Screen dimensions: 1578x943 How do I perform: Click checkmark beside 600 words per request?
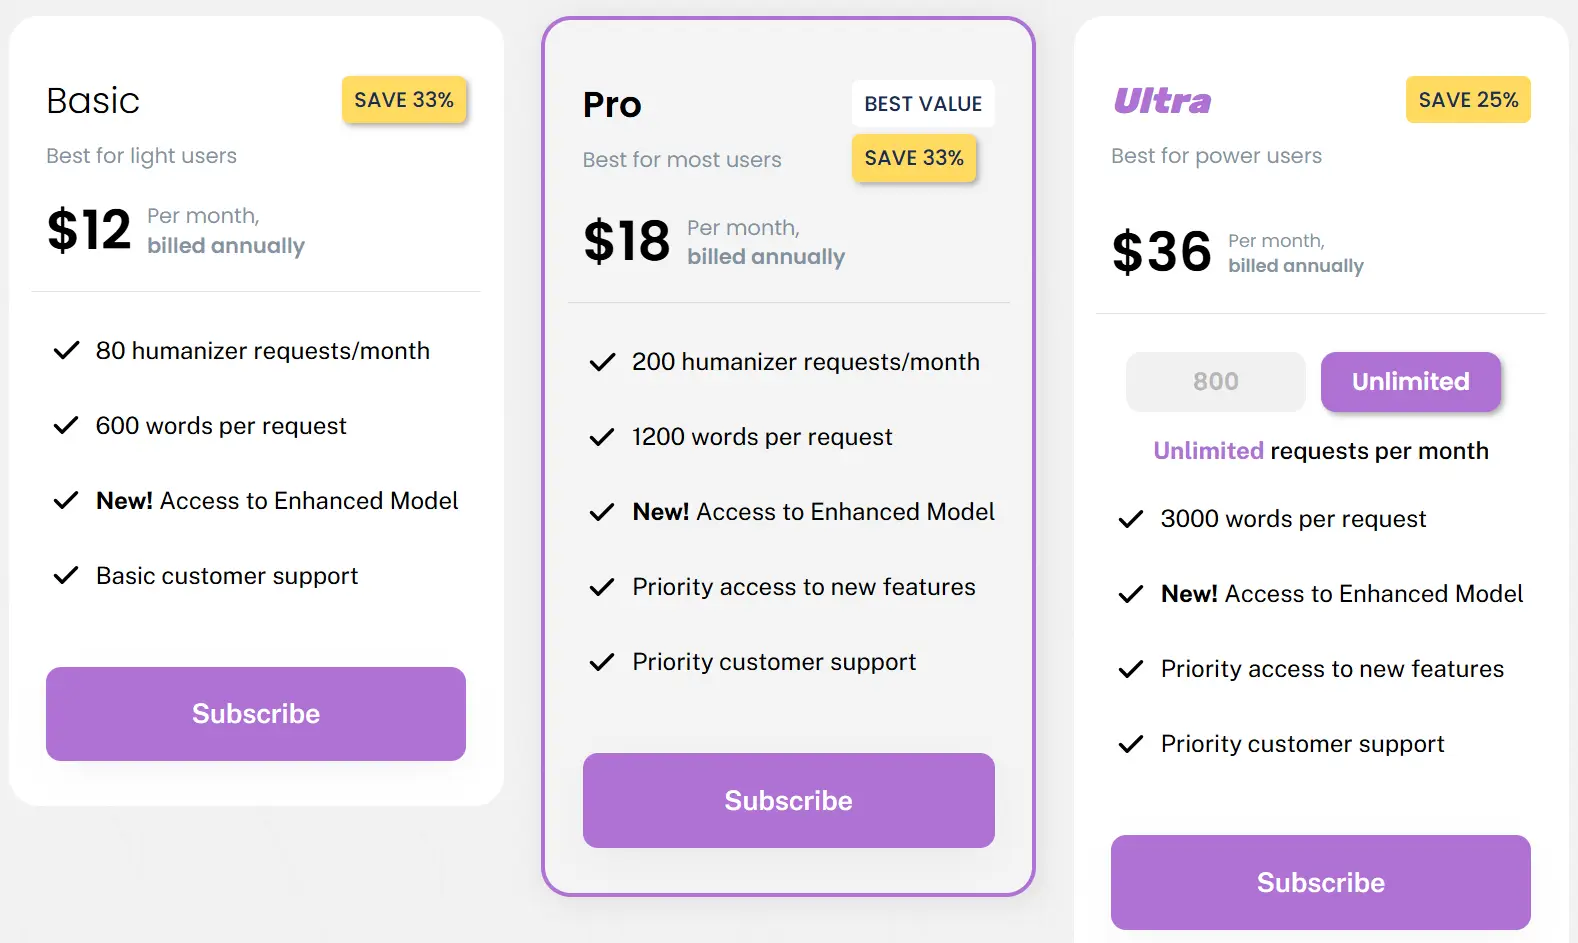click(x=66, y=426)
